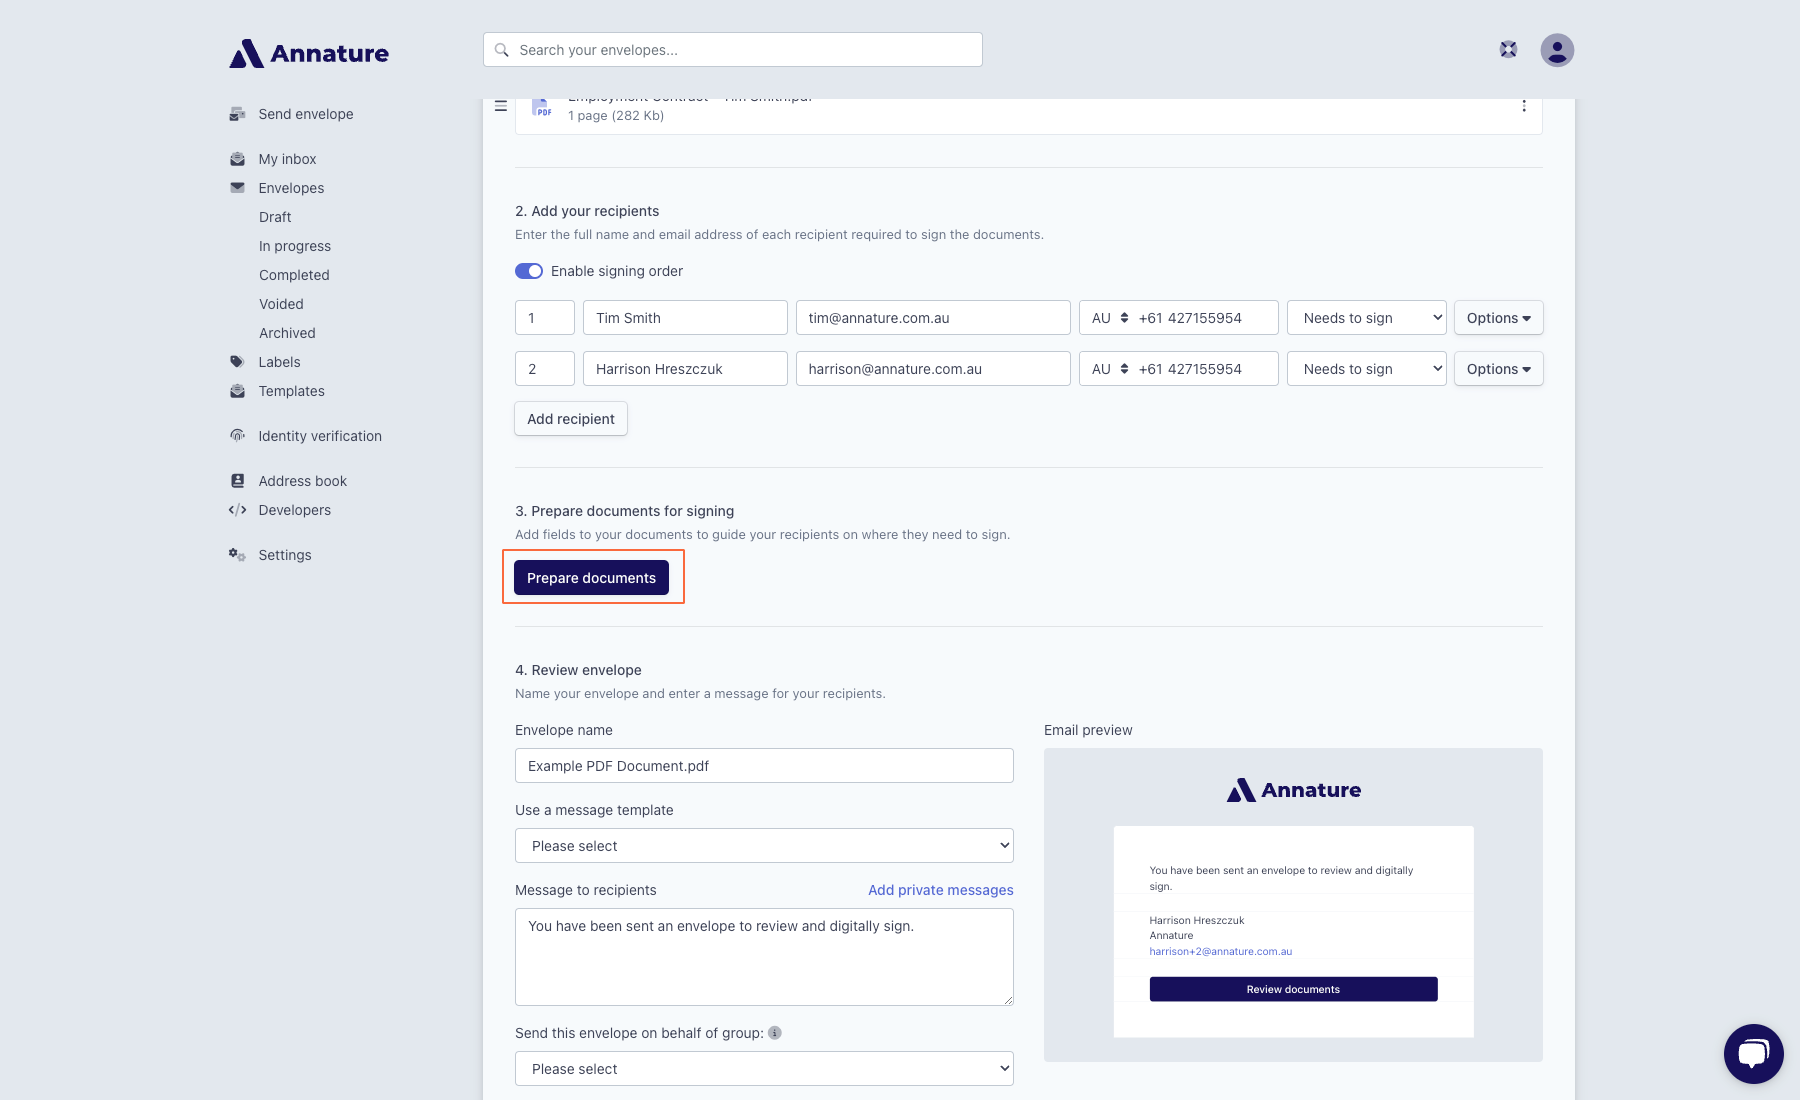Open the user profile avatar

point(1557,50)
